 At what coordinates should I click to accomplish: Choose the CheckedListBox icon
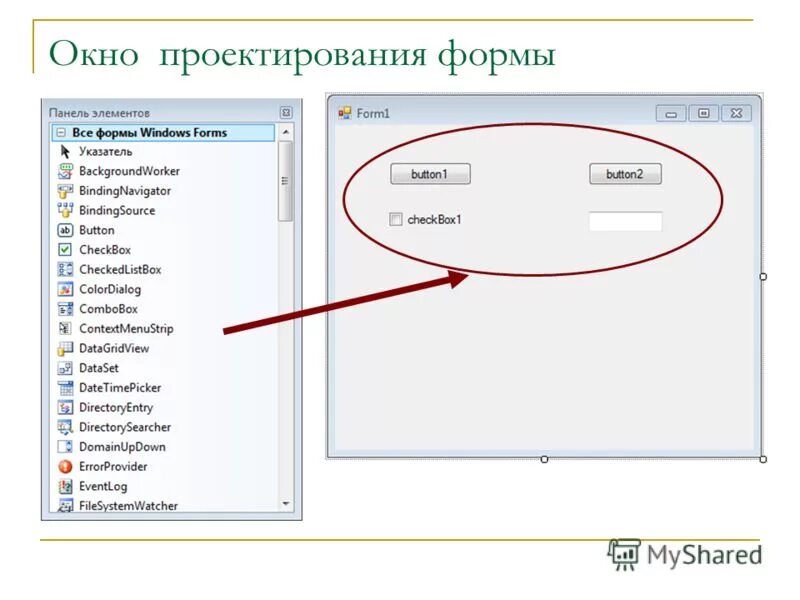65,269
